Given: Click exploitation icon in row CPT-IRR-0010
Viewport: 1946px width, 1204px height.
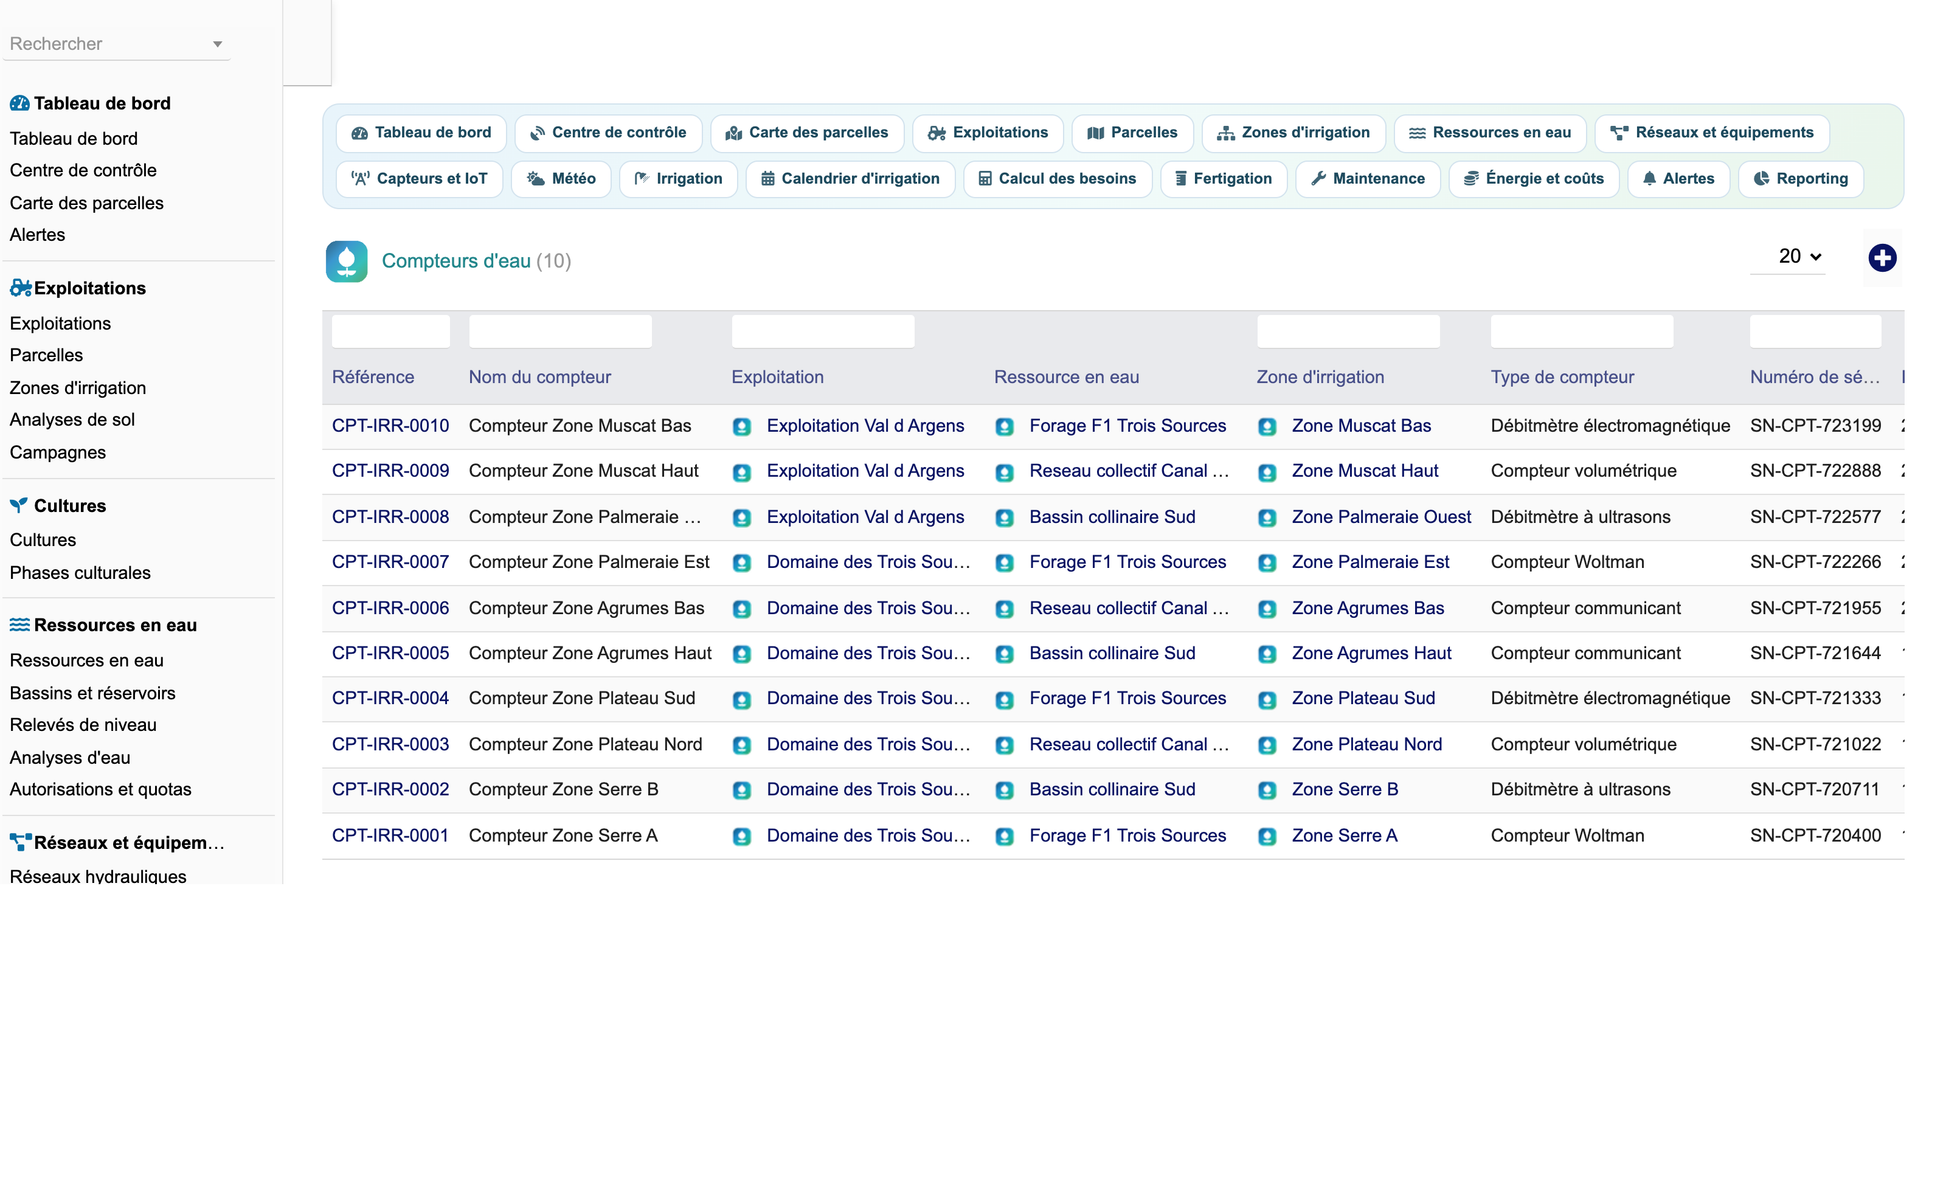Looking at the screenshot, I should click(x=742, y=427).
